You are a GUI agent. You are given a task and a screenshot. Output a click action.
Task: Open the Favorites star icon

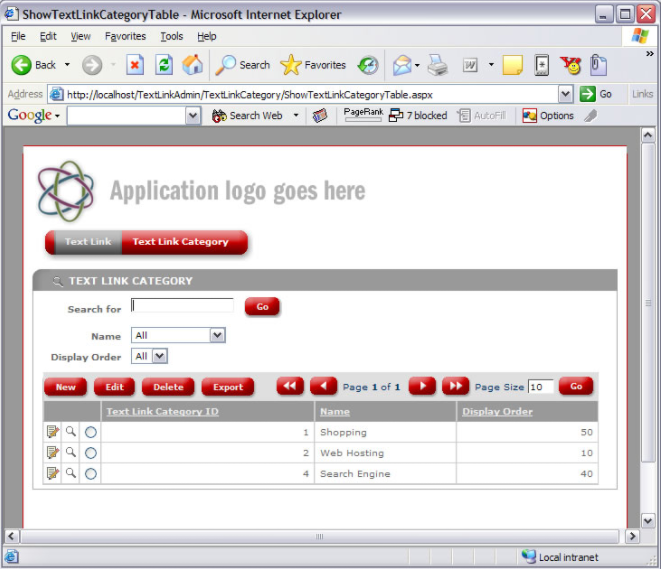[x=290, y=65]
